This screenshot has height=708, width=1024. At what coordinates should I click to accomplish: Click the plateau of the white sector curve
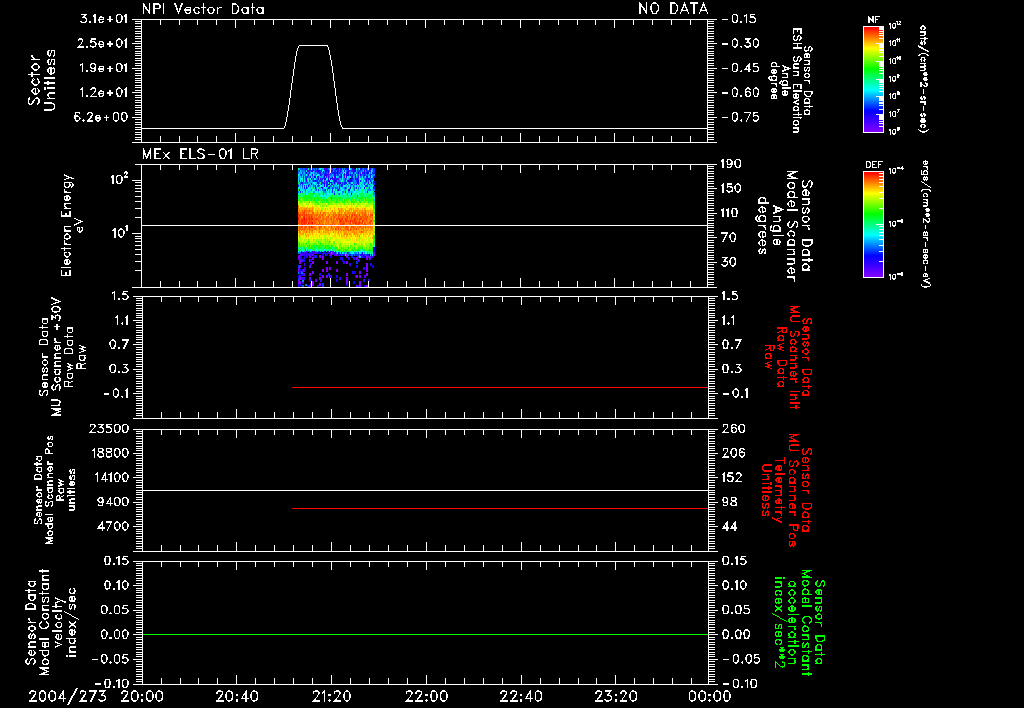[313, 46]
